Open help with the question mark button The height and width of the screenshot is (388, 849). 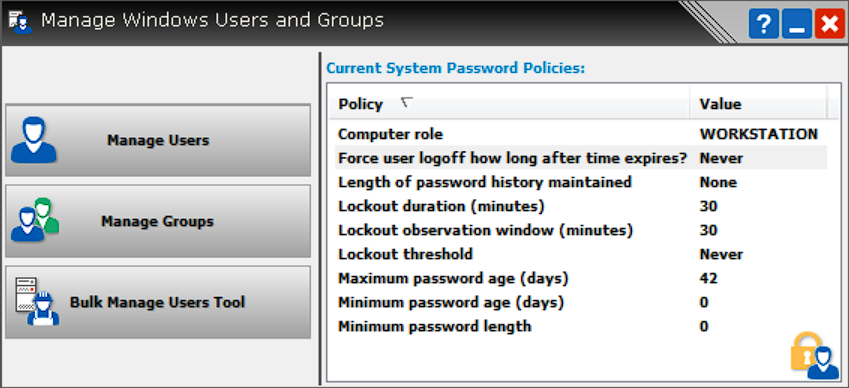coord(763,24)
